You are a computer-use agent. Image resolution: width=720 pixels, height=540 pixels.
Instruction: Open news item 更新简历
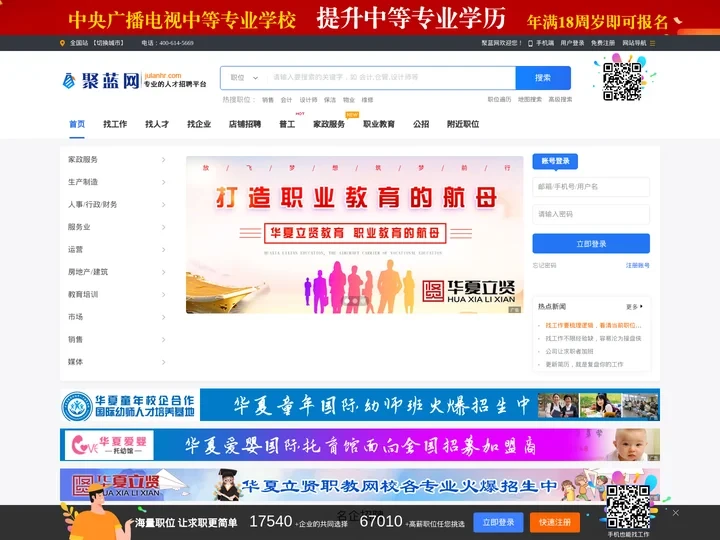[584, 364]
